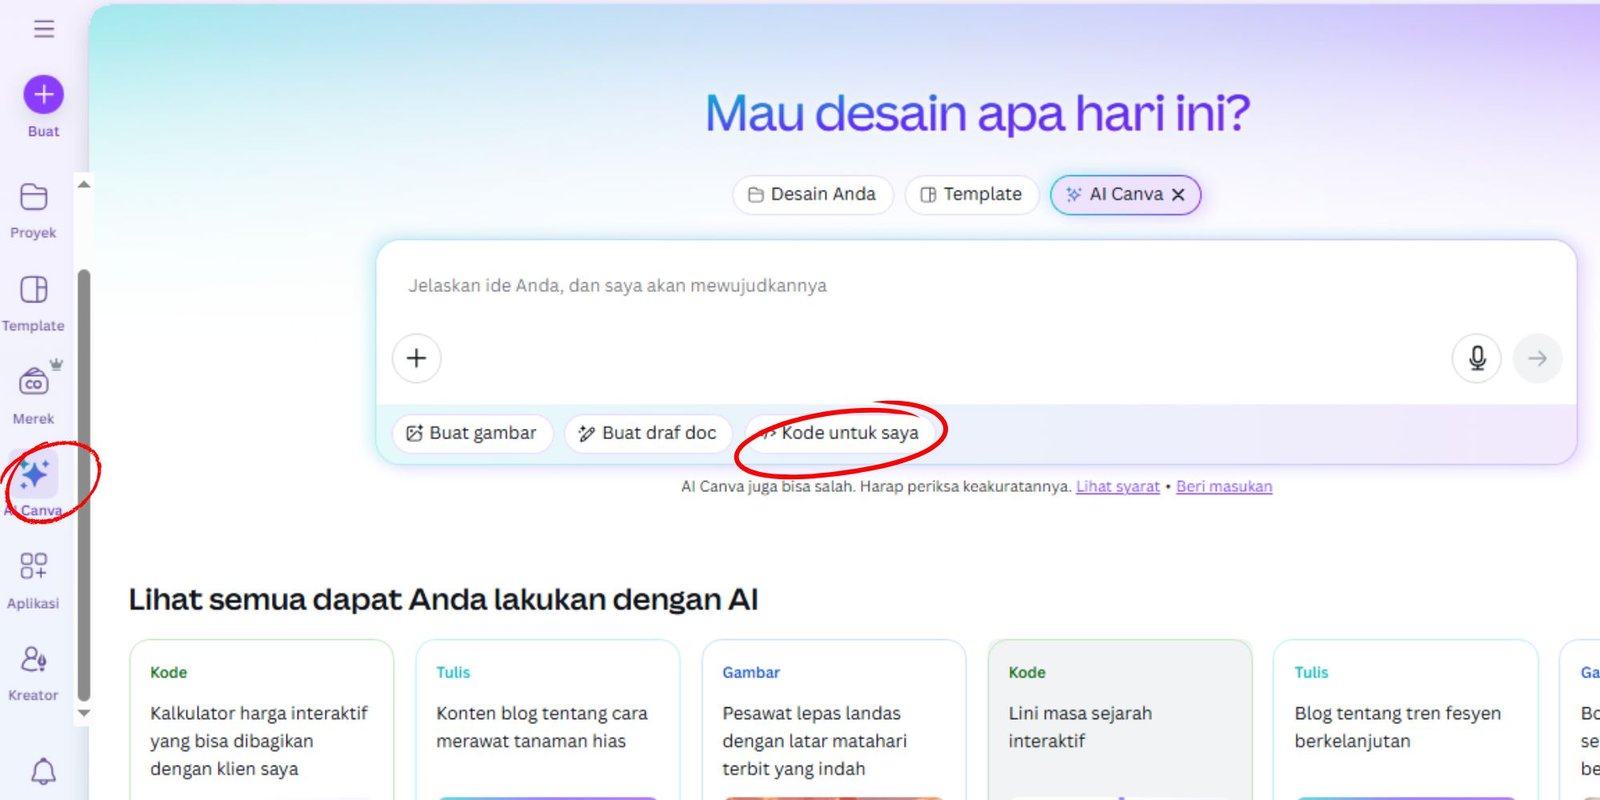Click the microphone voice input icon

pos(1477,358)
